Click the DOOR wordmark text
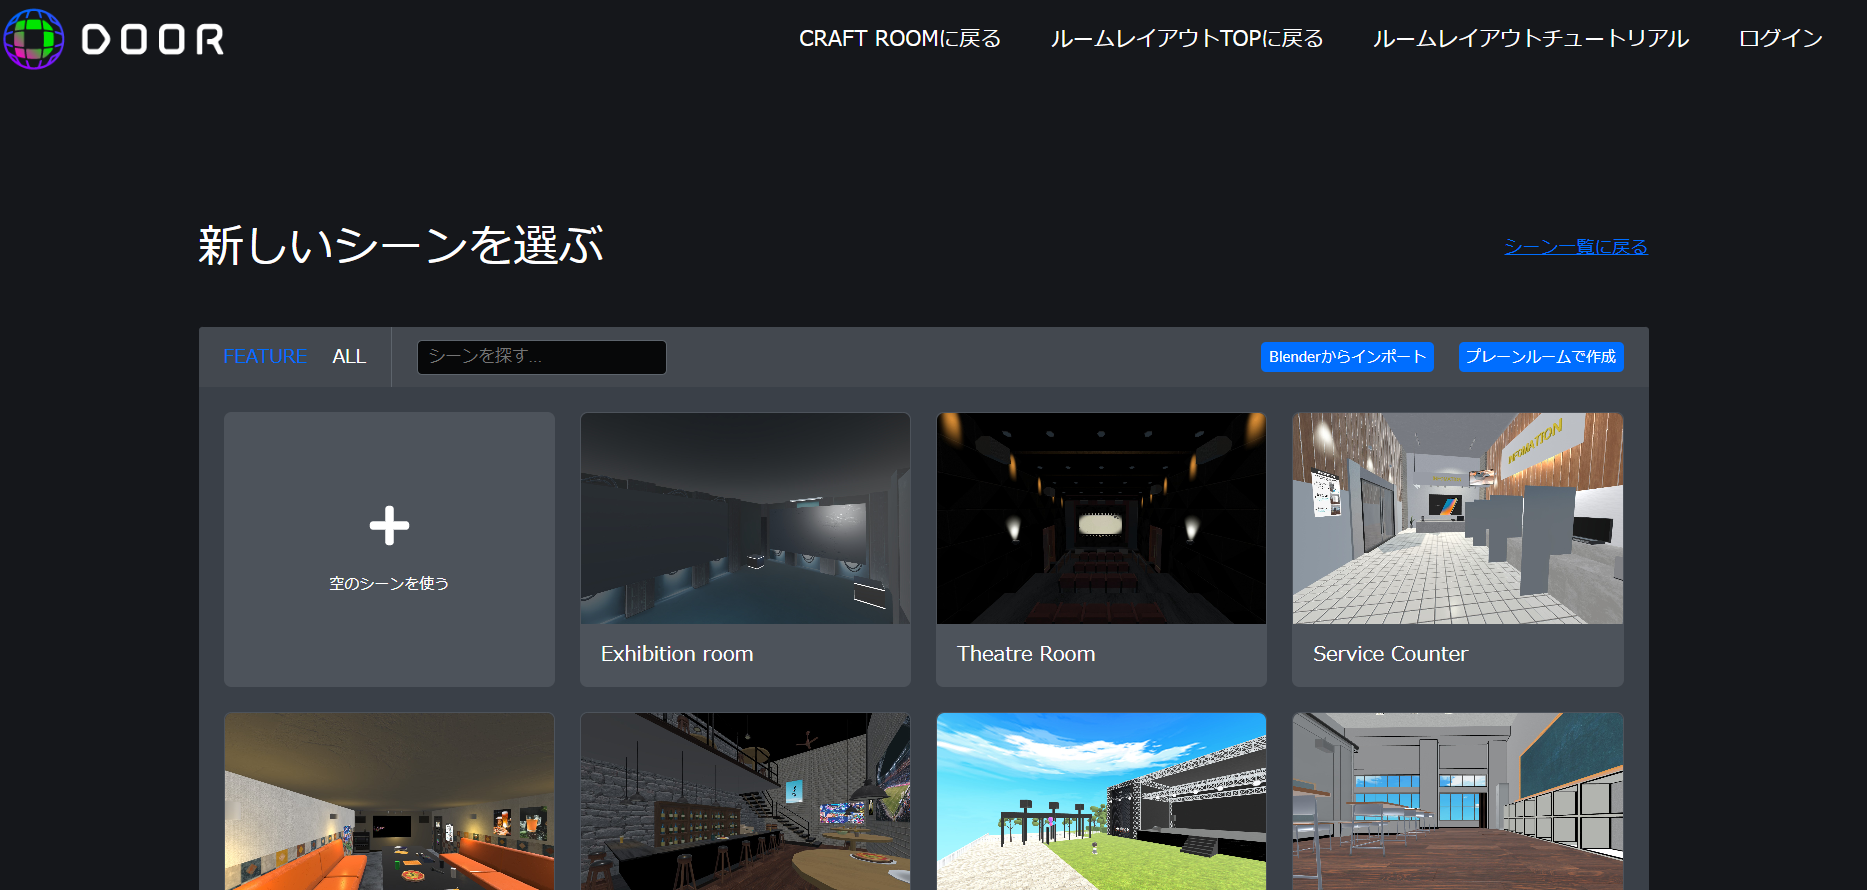This screenshot has width=1867, height=890. coord(153,40)
